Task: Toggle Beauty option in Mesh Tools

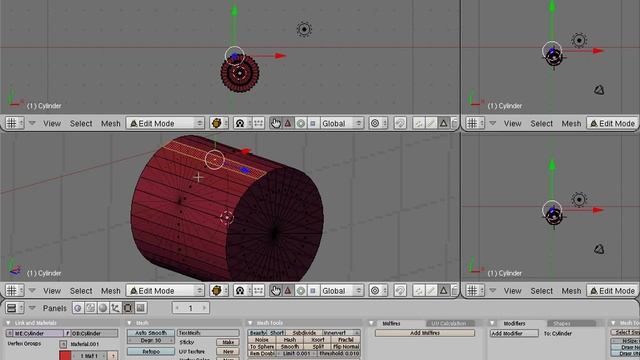Action: pos(258,333)
